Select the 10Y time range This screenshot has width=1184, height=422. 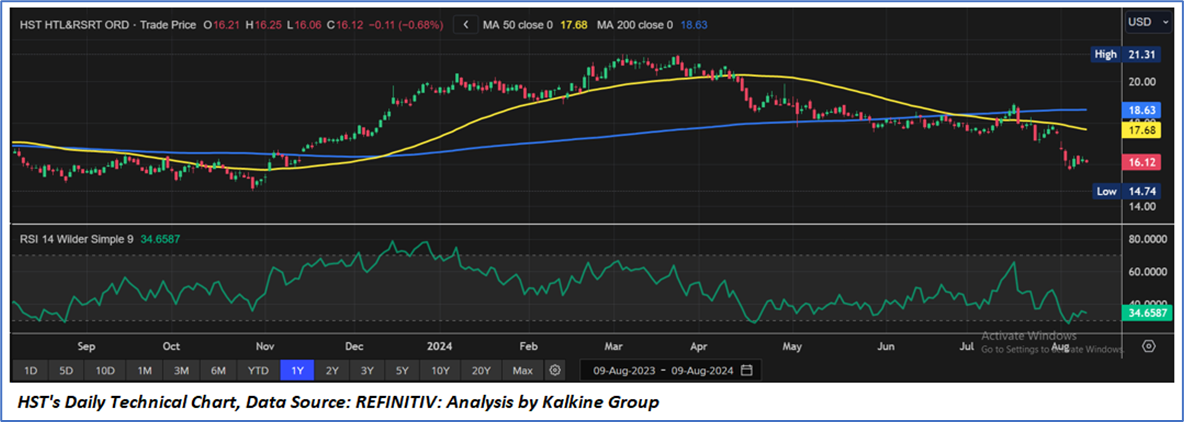coord(440,371)
